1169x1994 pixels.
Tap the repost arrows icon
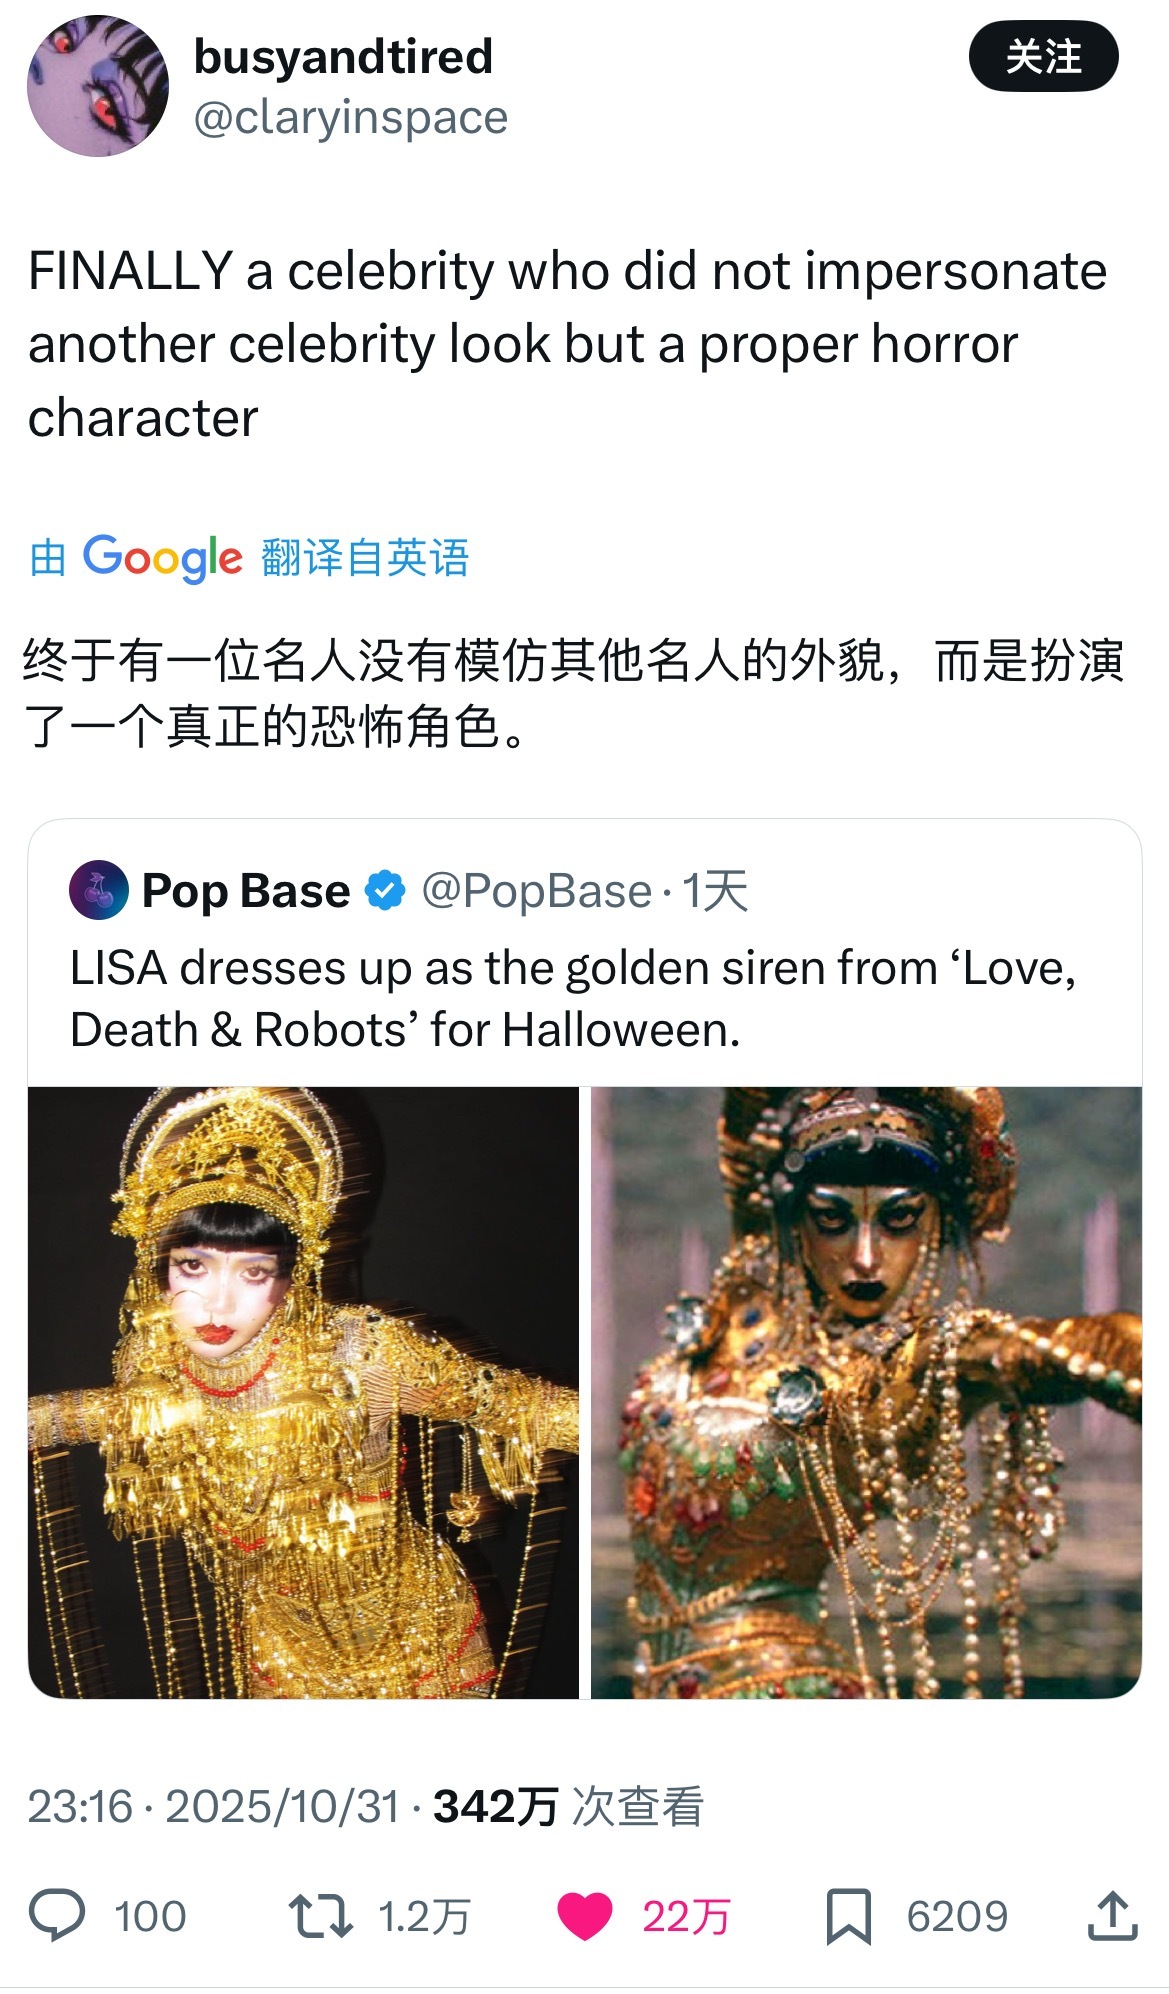pyautogui.click(x=320, y=1915)
